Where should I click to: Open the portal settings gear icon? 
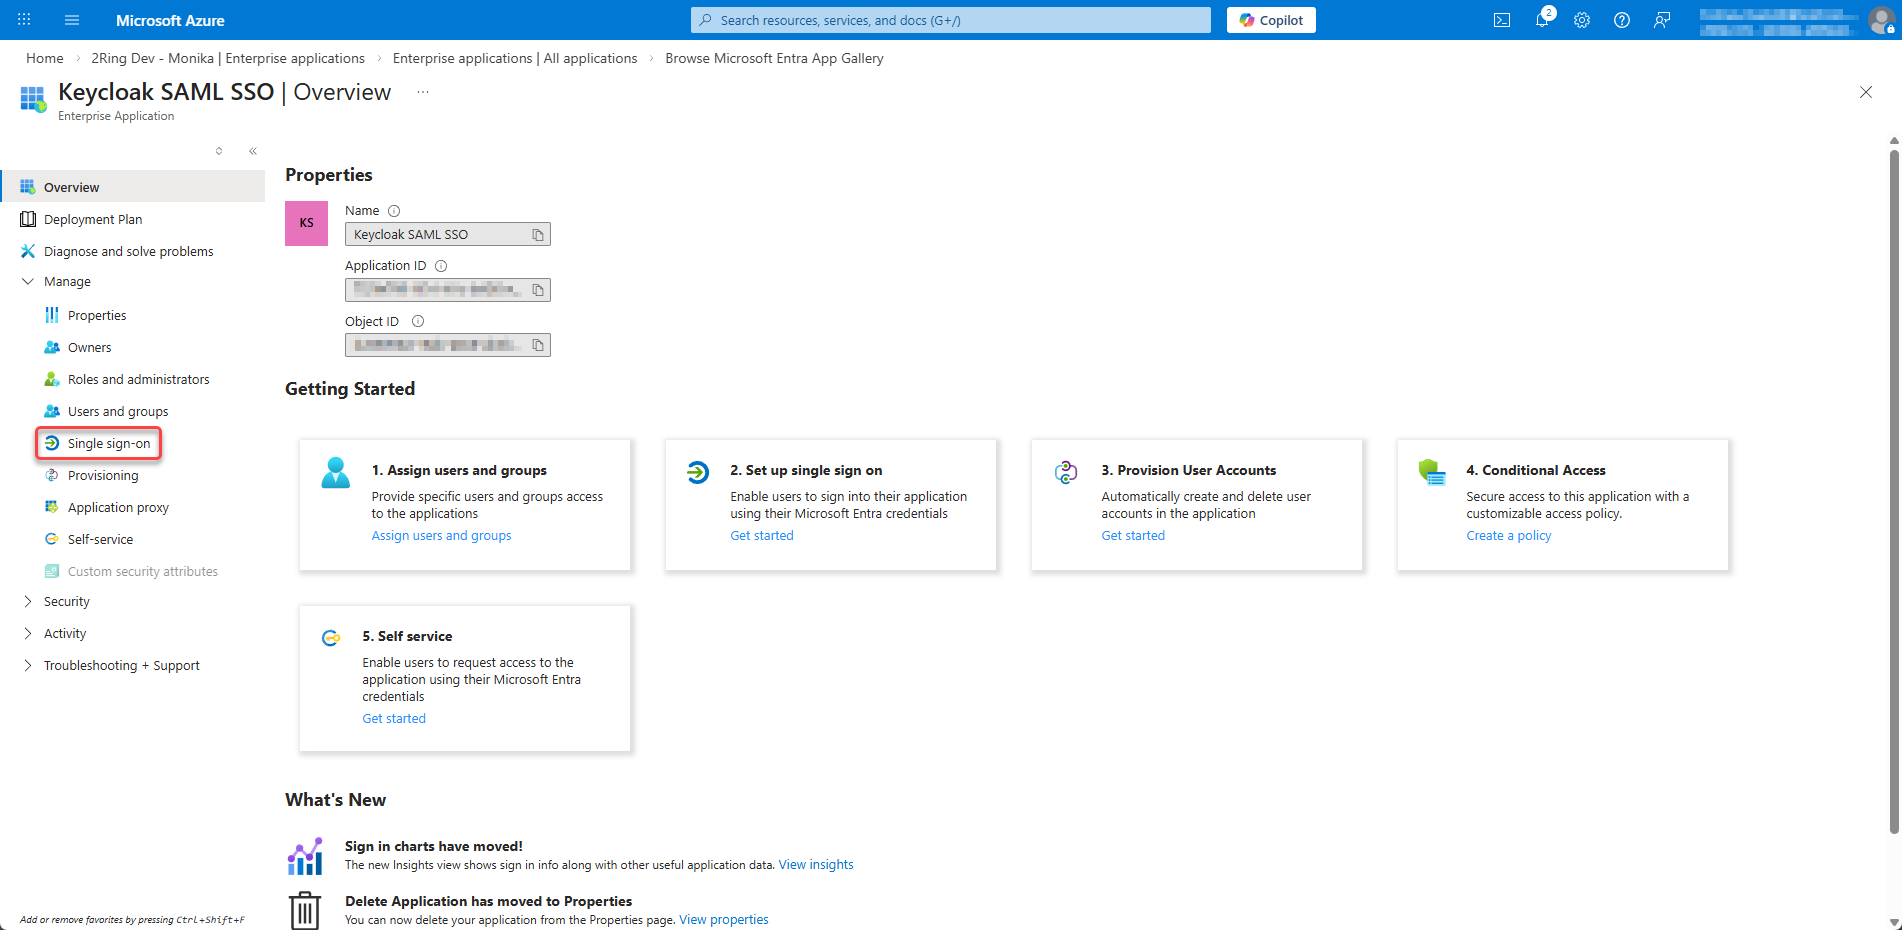1581,20
